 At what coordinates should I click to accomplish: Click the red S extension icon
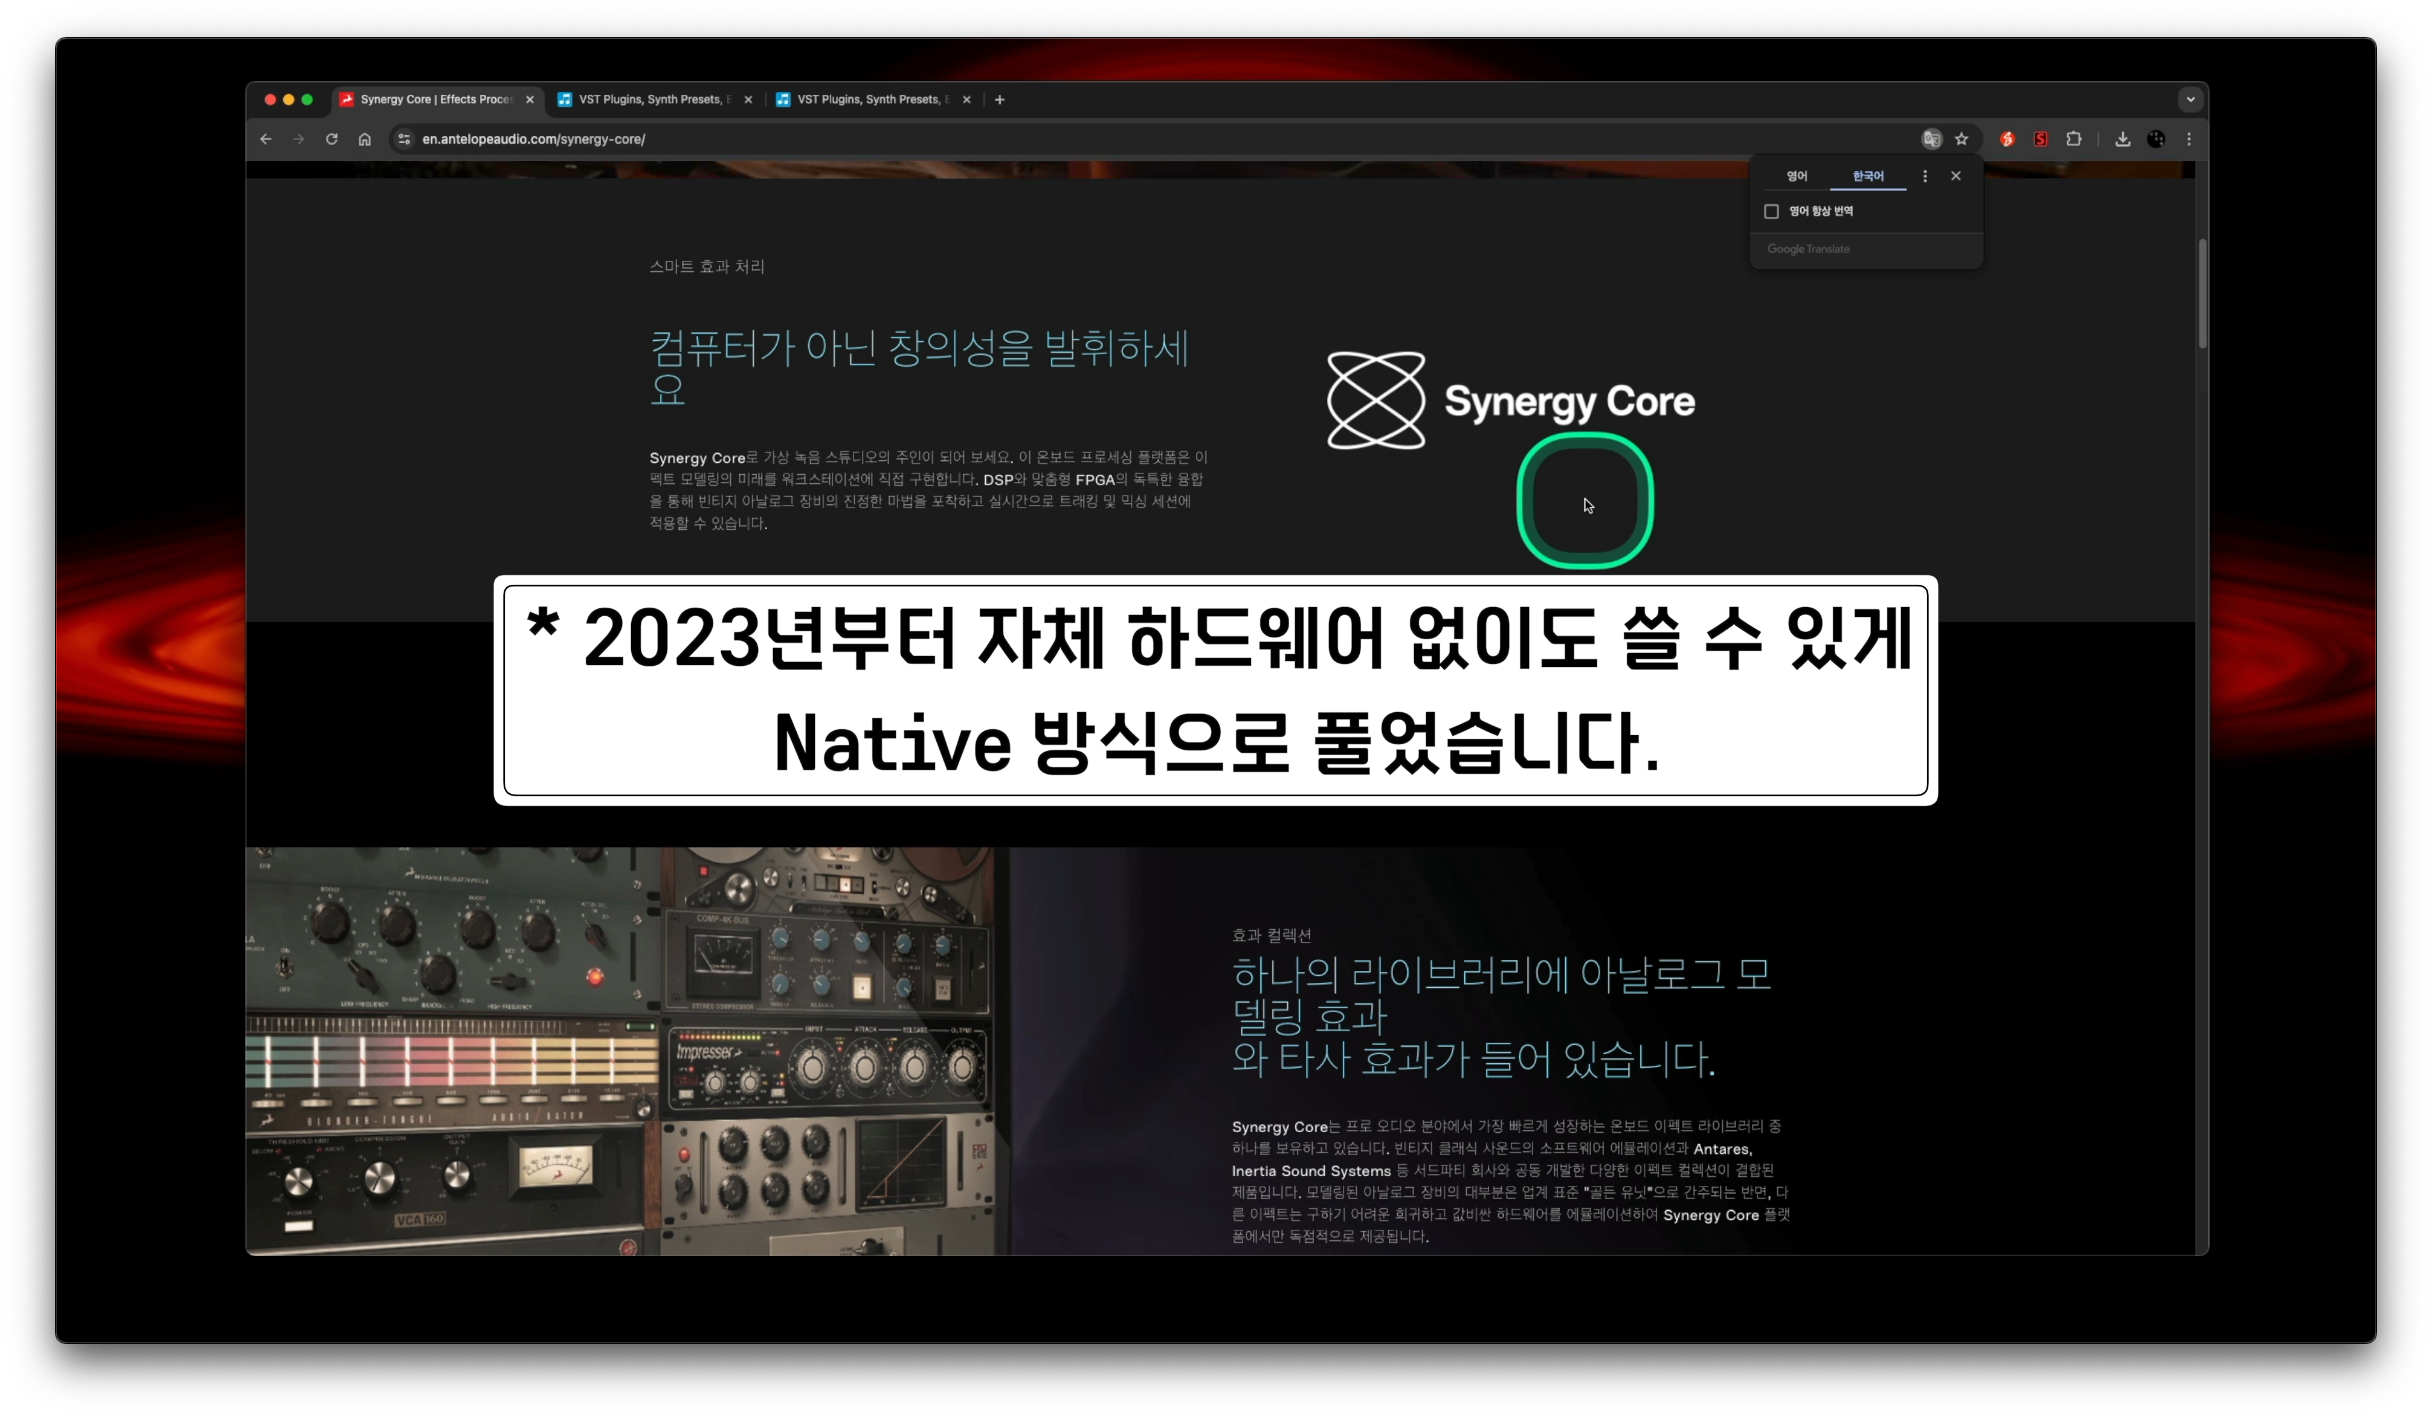pyautogui.click(x=2041, y=139)
